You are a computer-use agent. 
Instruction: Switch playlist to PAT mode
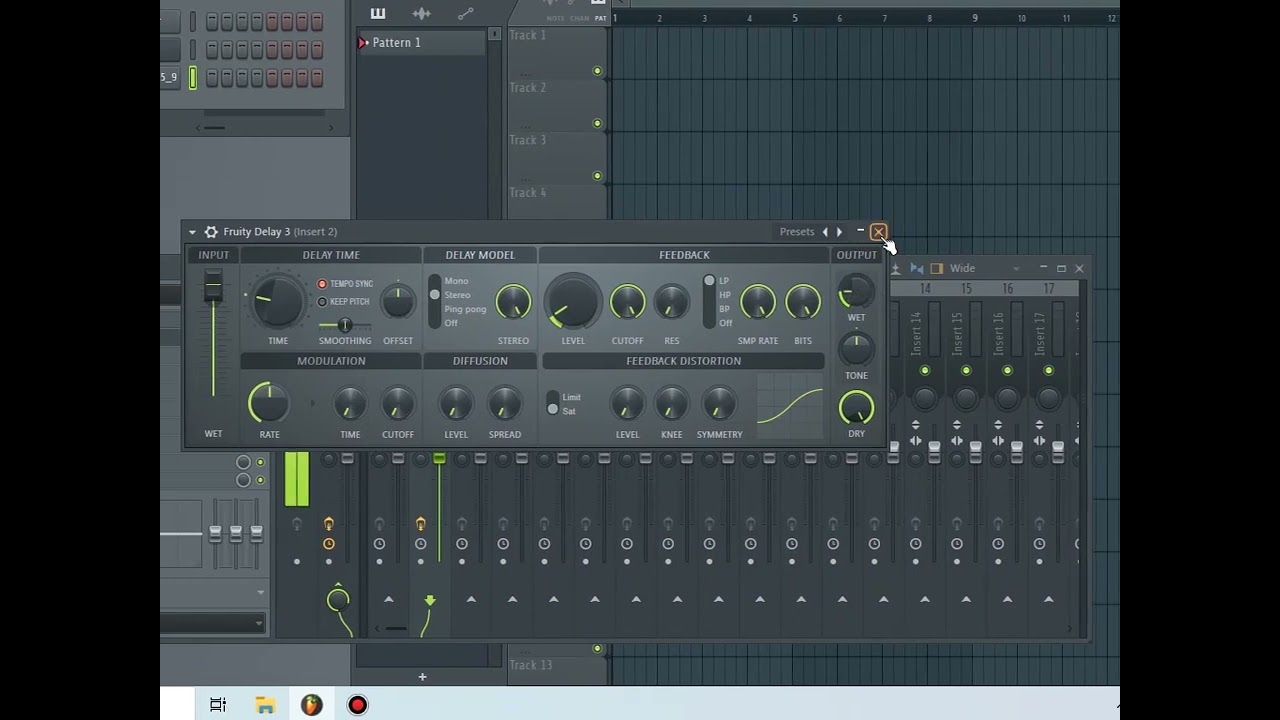(600, 18)
